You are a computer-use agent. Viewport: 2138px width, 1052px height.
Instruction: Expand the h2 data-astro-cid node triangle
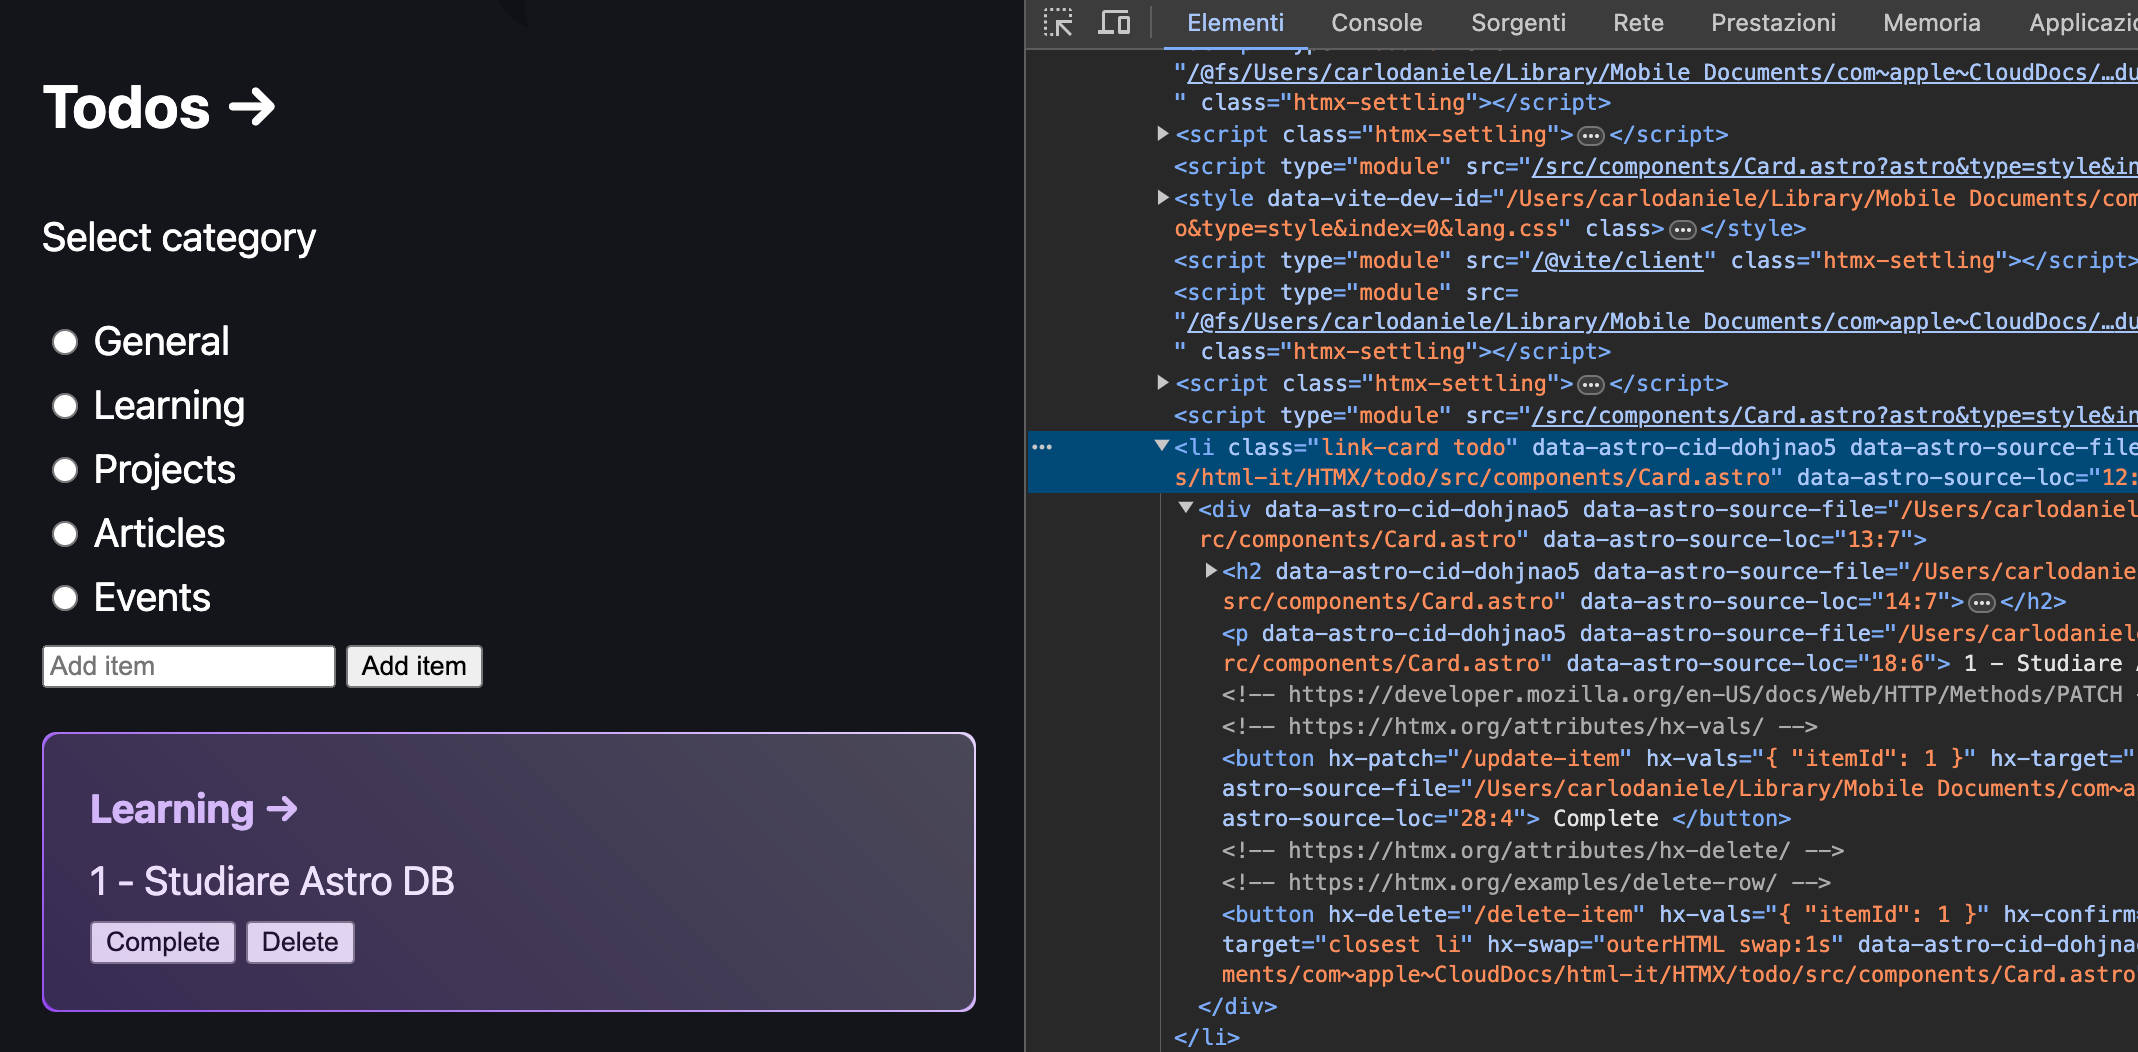tap(1210, 570)
